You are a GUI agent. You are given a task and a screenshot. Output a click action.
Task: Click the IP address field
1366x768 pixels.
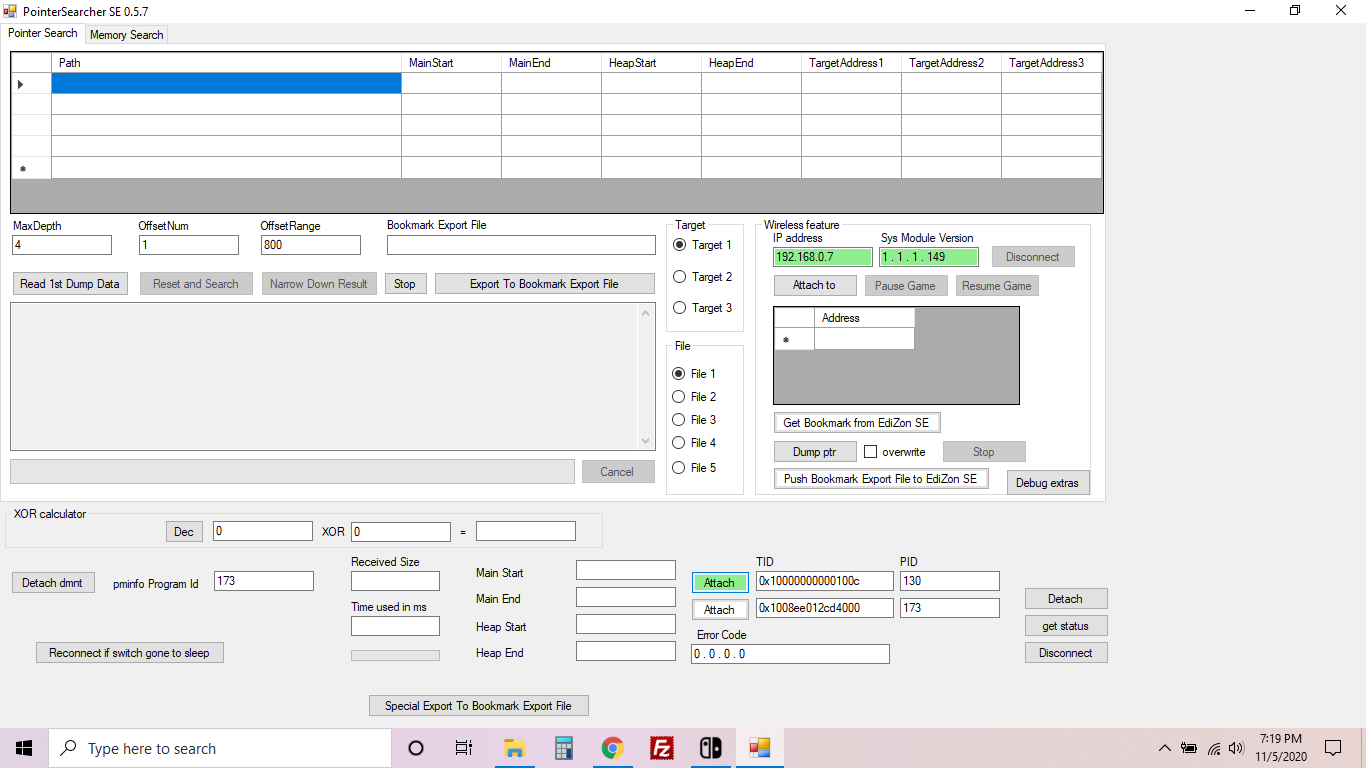pos(823,257)
